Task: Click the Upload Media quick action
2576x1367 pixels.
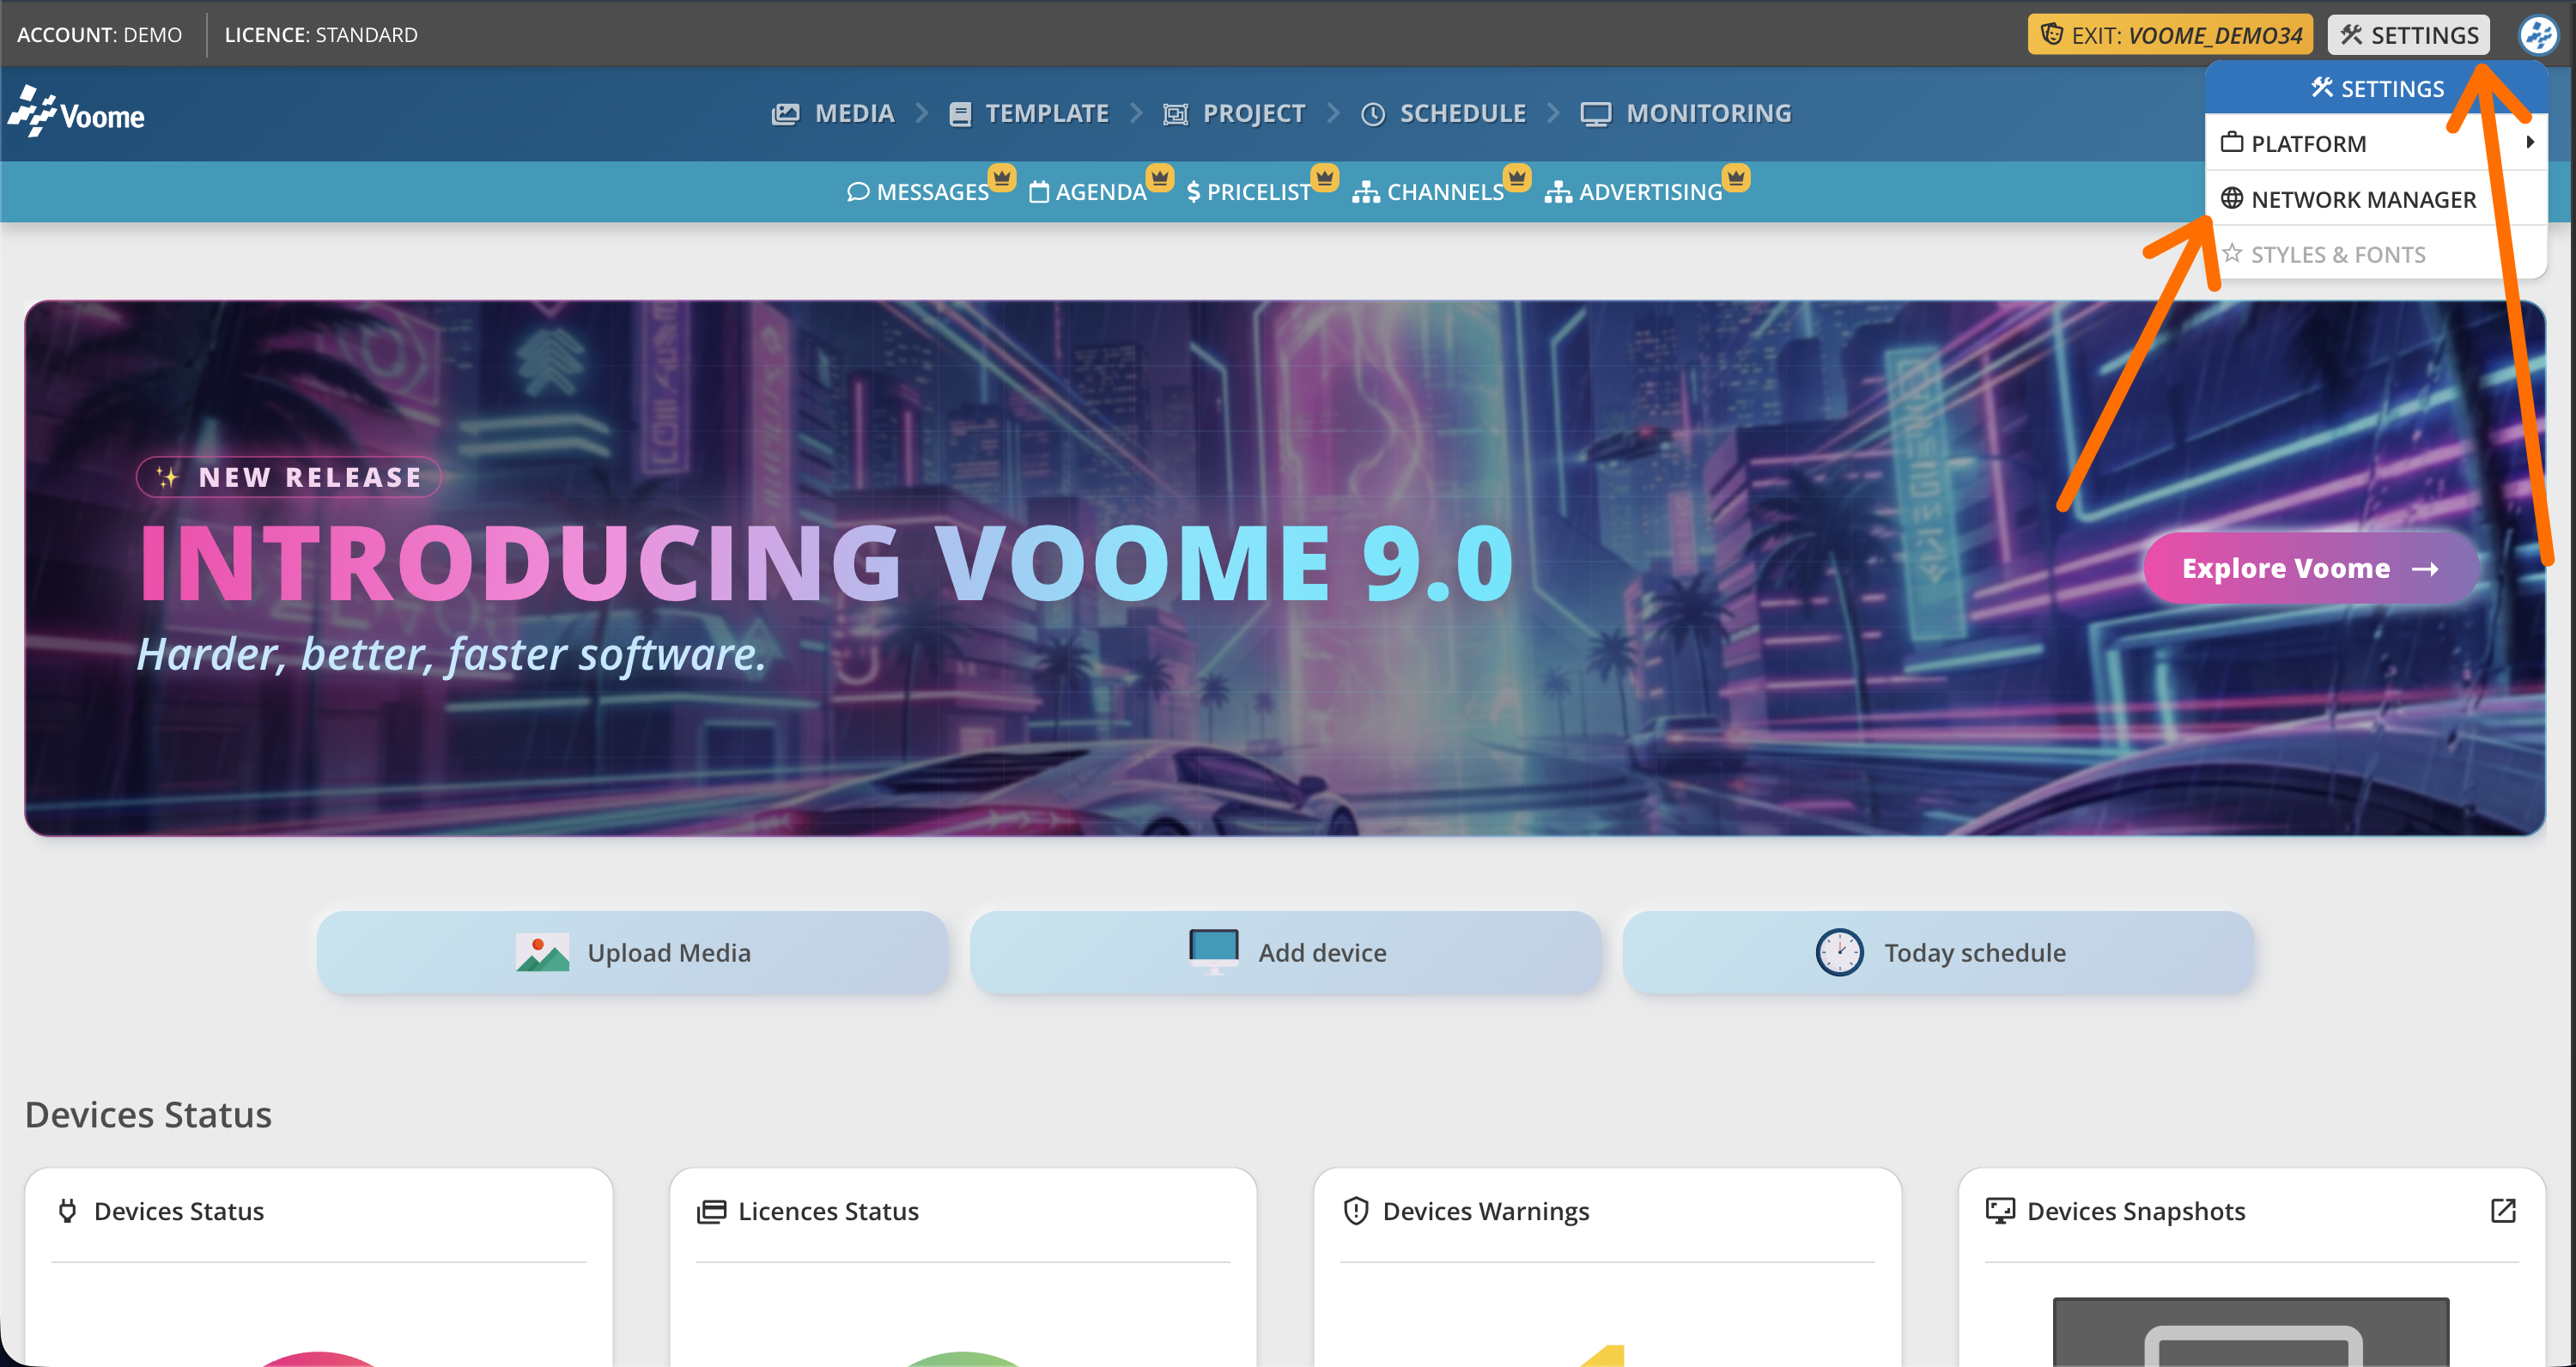Action: coord(632,952)
